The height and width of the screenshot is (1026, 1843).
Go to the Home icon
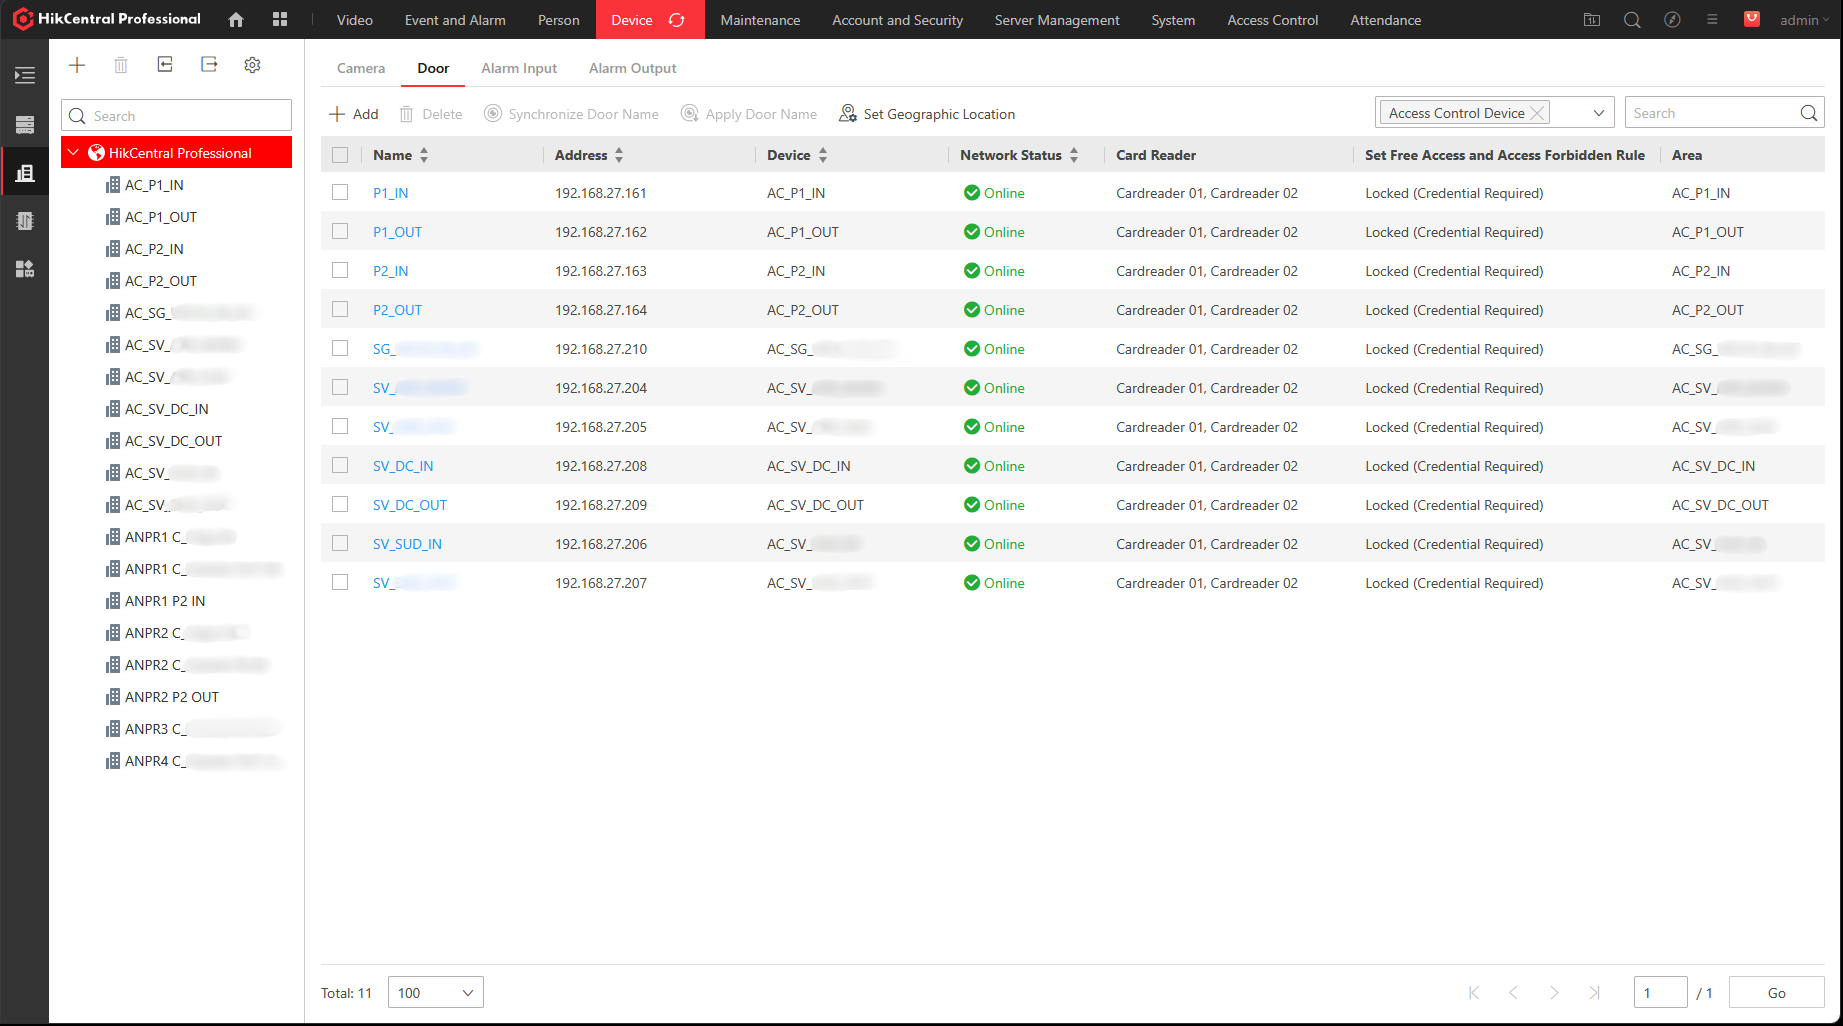pos(236,20)
